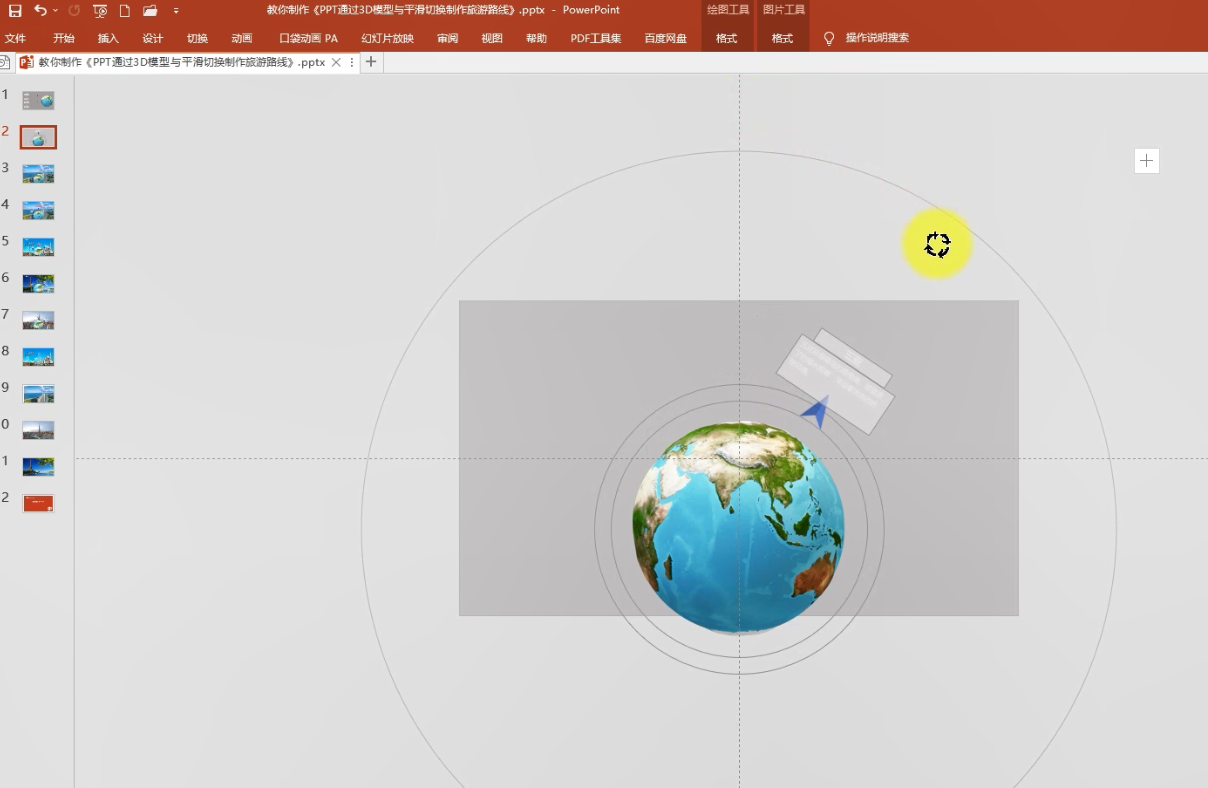The height and width of the screenshot is (788, 1208).
Task: Select the 3D earth globe model
Action: pyautogui.click(x=738, y=528)
